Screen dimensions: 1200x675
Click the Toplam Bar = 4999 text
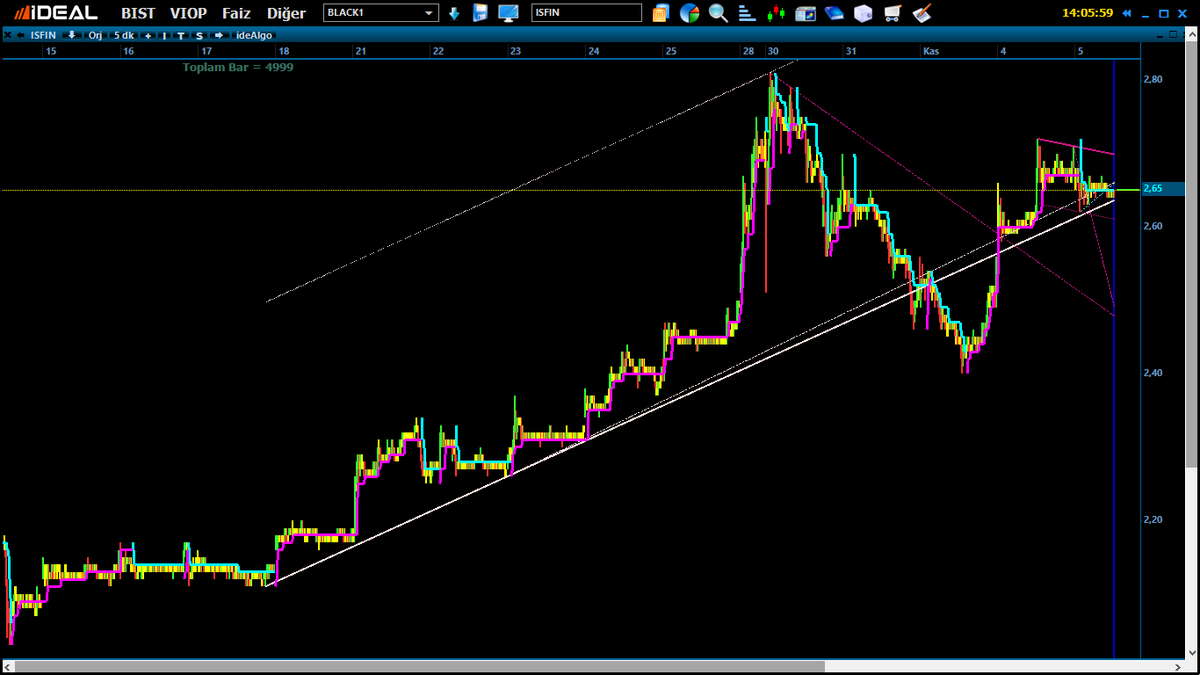tap(238, 67)
